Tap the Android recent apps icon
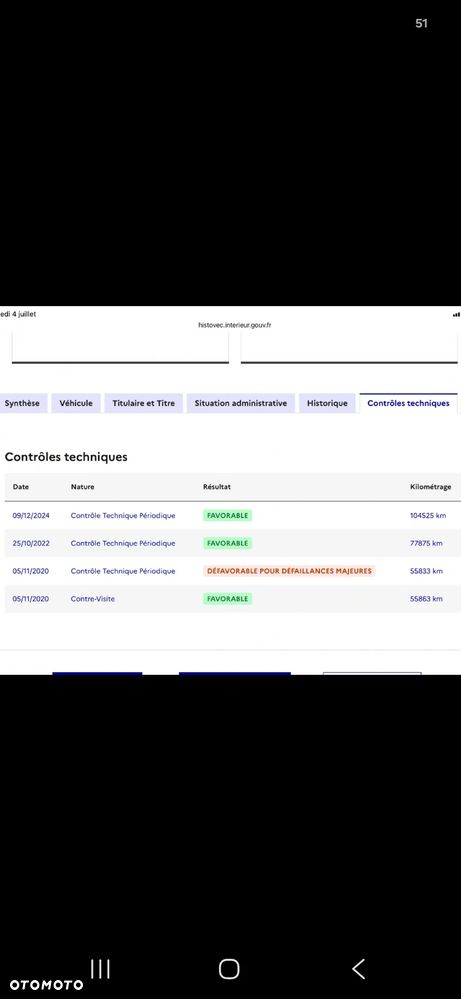Screen dimensions: 461x999 pyautogui.click(x=101, y=968)
